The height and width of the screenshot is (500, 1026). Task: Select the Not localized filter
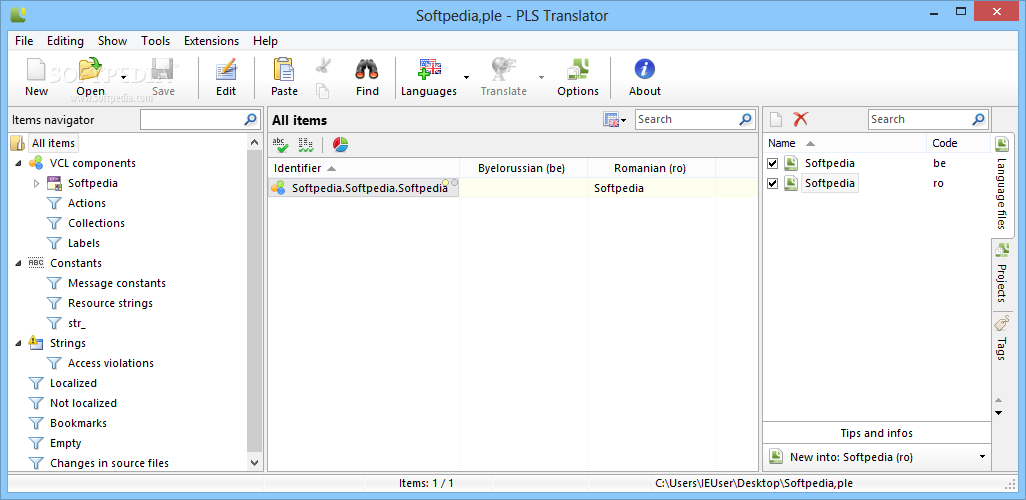click(83, 403)
